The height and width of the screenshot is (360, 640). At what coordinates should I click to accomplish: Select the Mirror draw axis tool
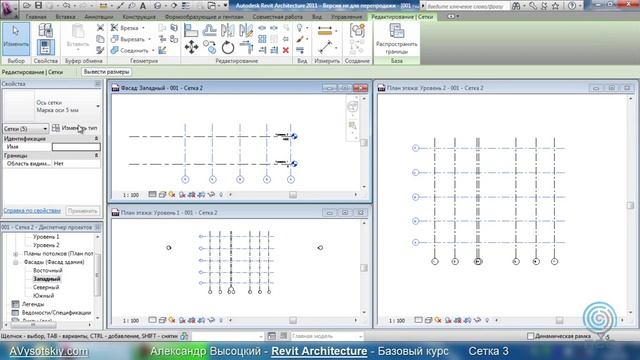[x=246, y=30]
